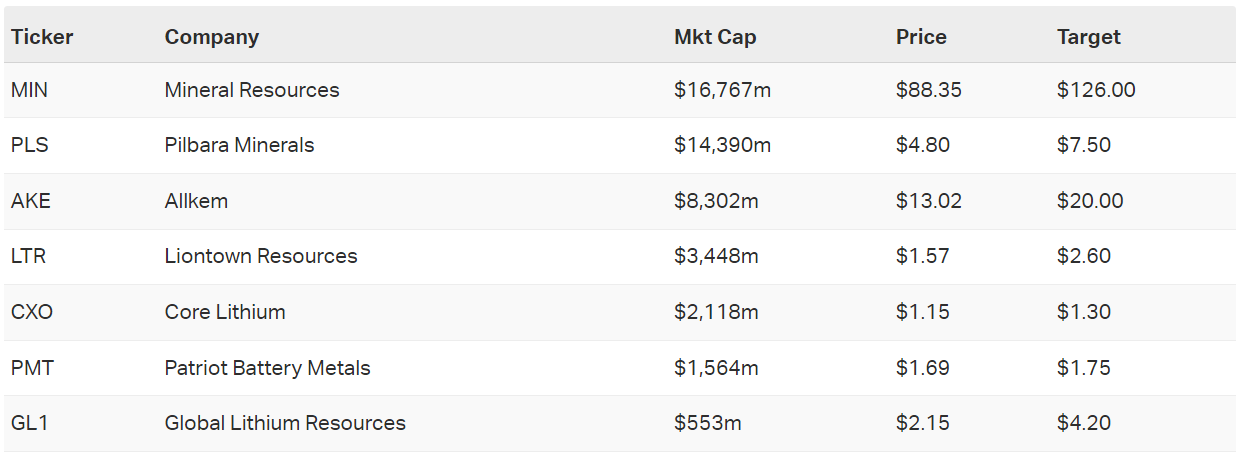Click the Mkt Cap column header
This screenshot has width=1240, height=459.
pyautogui.click(x=715, y=37)
